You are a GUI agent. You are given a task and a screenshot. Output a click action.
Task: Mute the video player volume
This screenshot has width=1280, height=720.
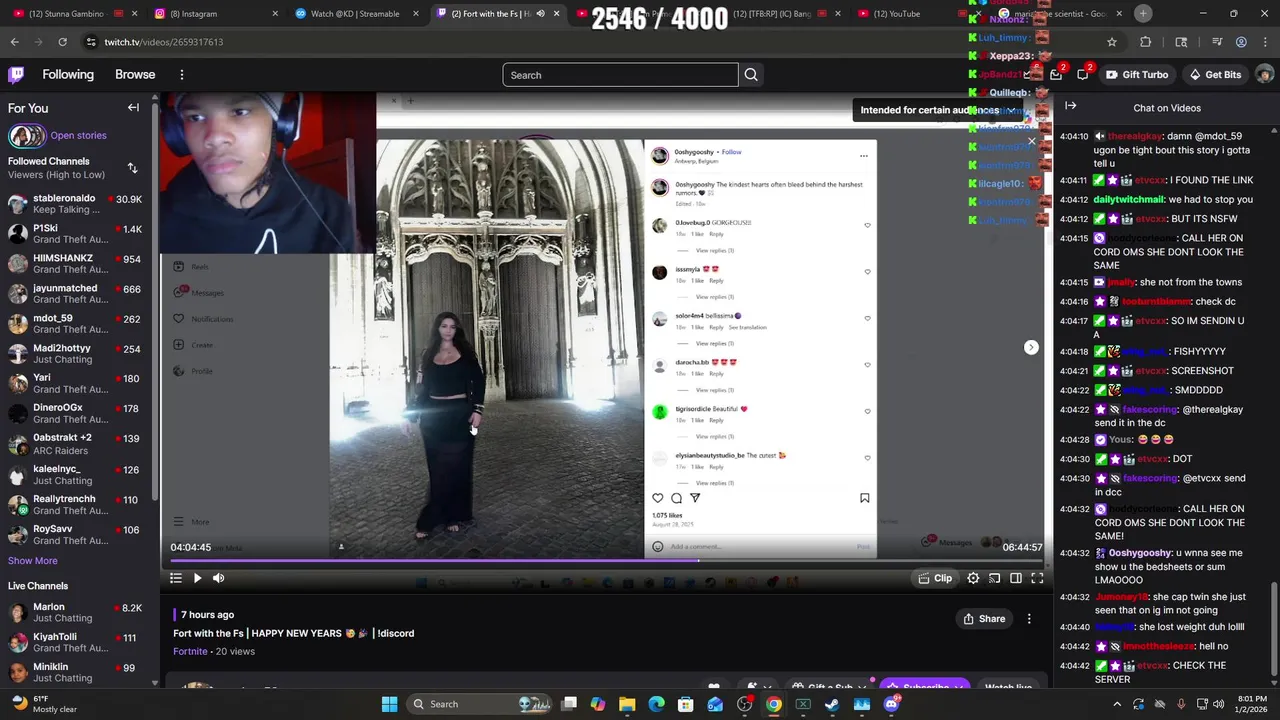(218, 578)
